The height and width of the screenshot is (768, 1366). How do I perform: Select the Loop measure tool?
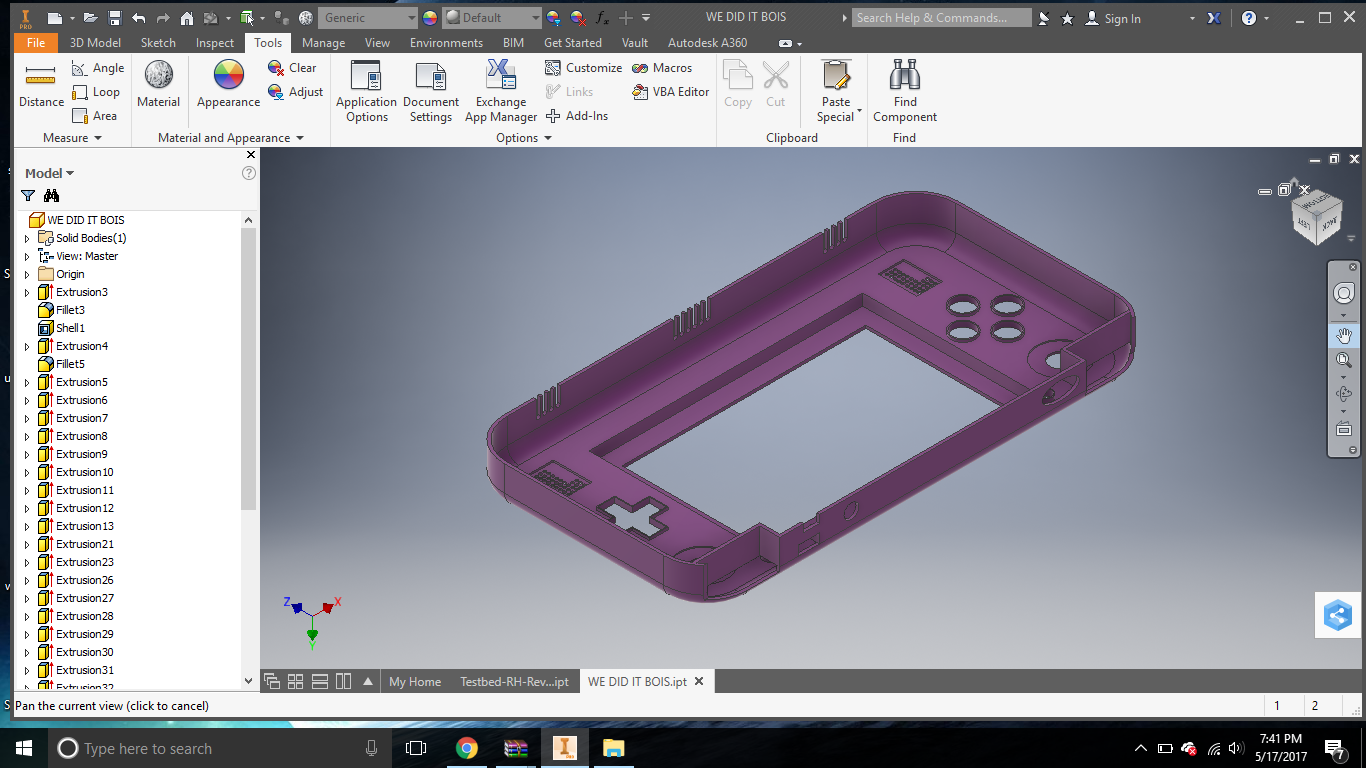tap(96, 92)
